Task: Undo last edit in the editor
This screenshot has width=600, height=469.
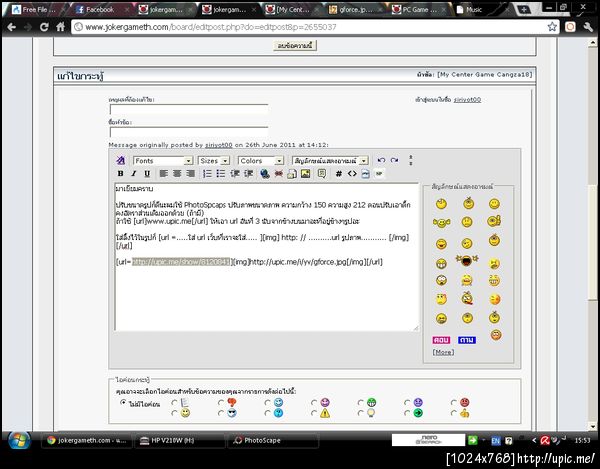Action: [381, 160]
